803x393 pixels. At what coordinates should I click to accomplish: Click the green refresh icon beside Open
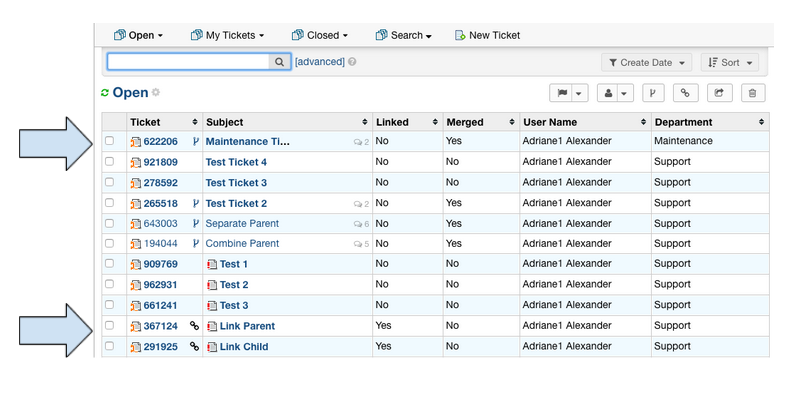pos(105,93)
